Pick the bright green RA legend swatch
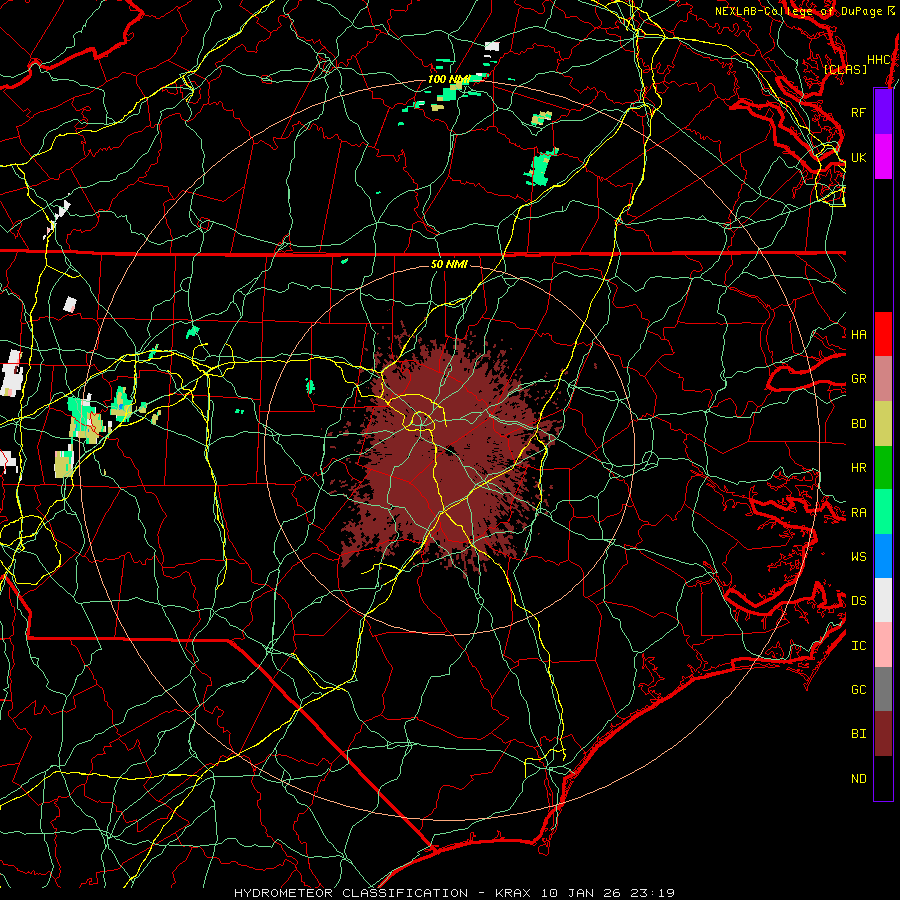Viewport: 900px width, 900px height. pyautogui.click(x=883, y=512)
